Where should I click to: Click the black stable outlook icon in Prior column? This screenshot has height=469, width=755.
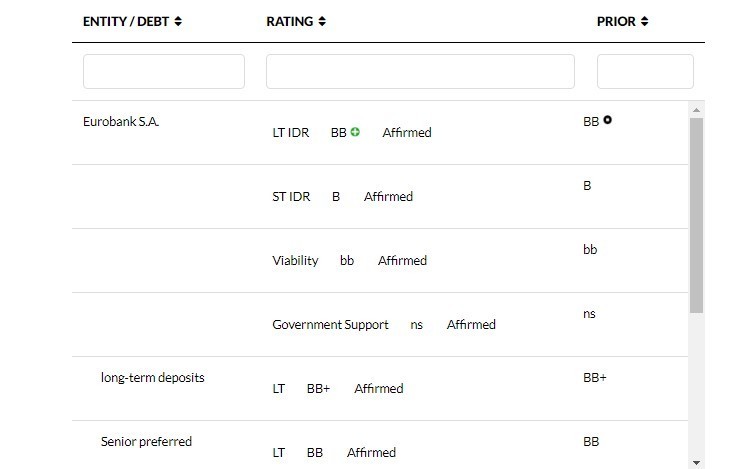point(607,121)
